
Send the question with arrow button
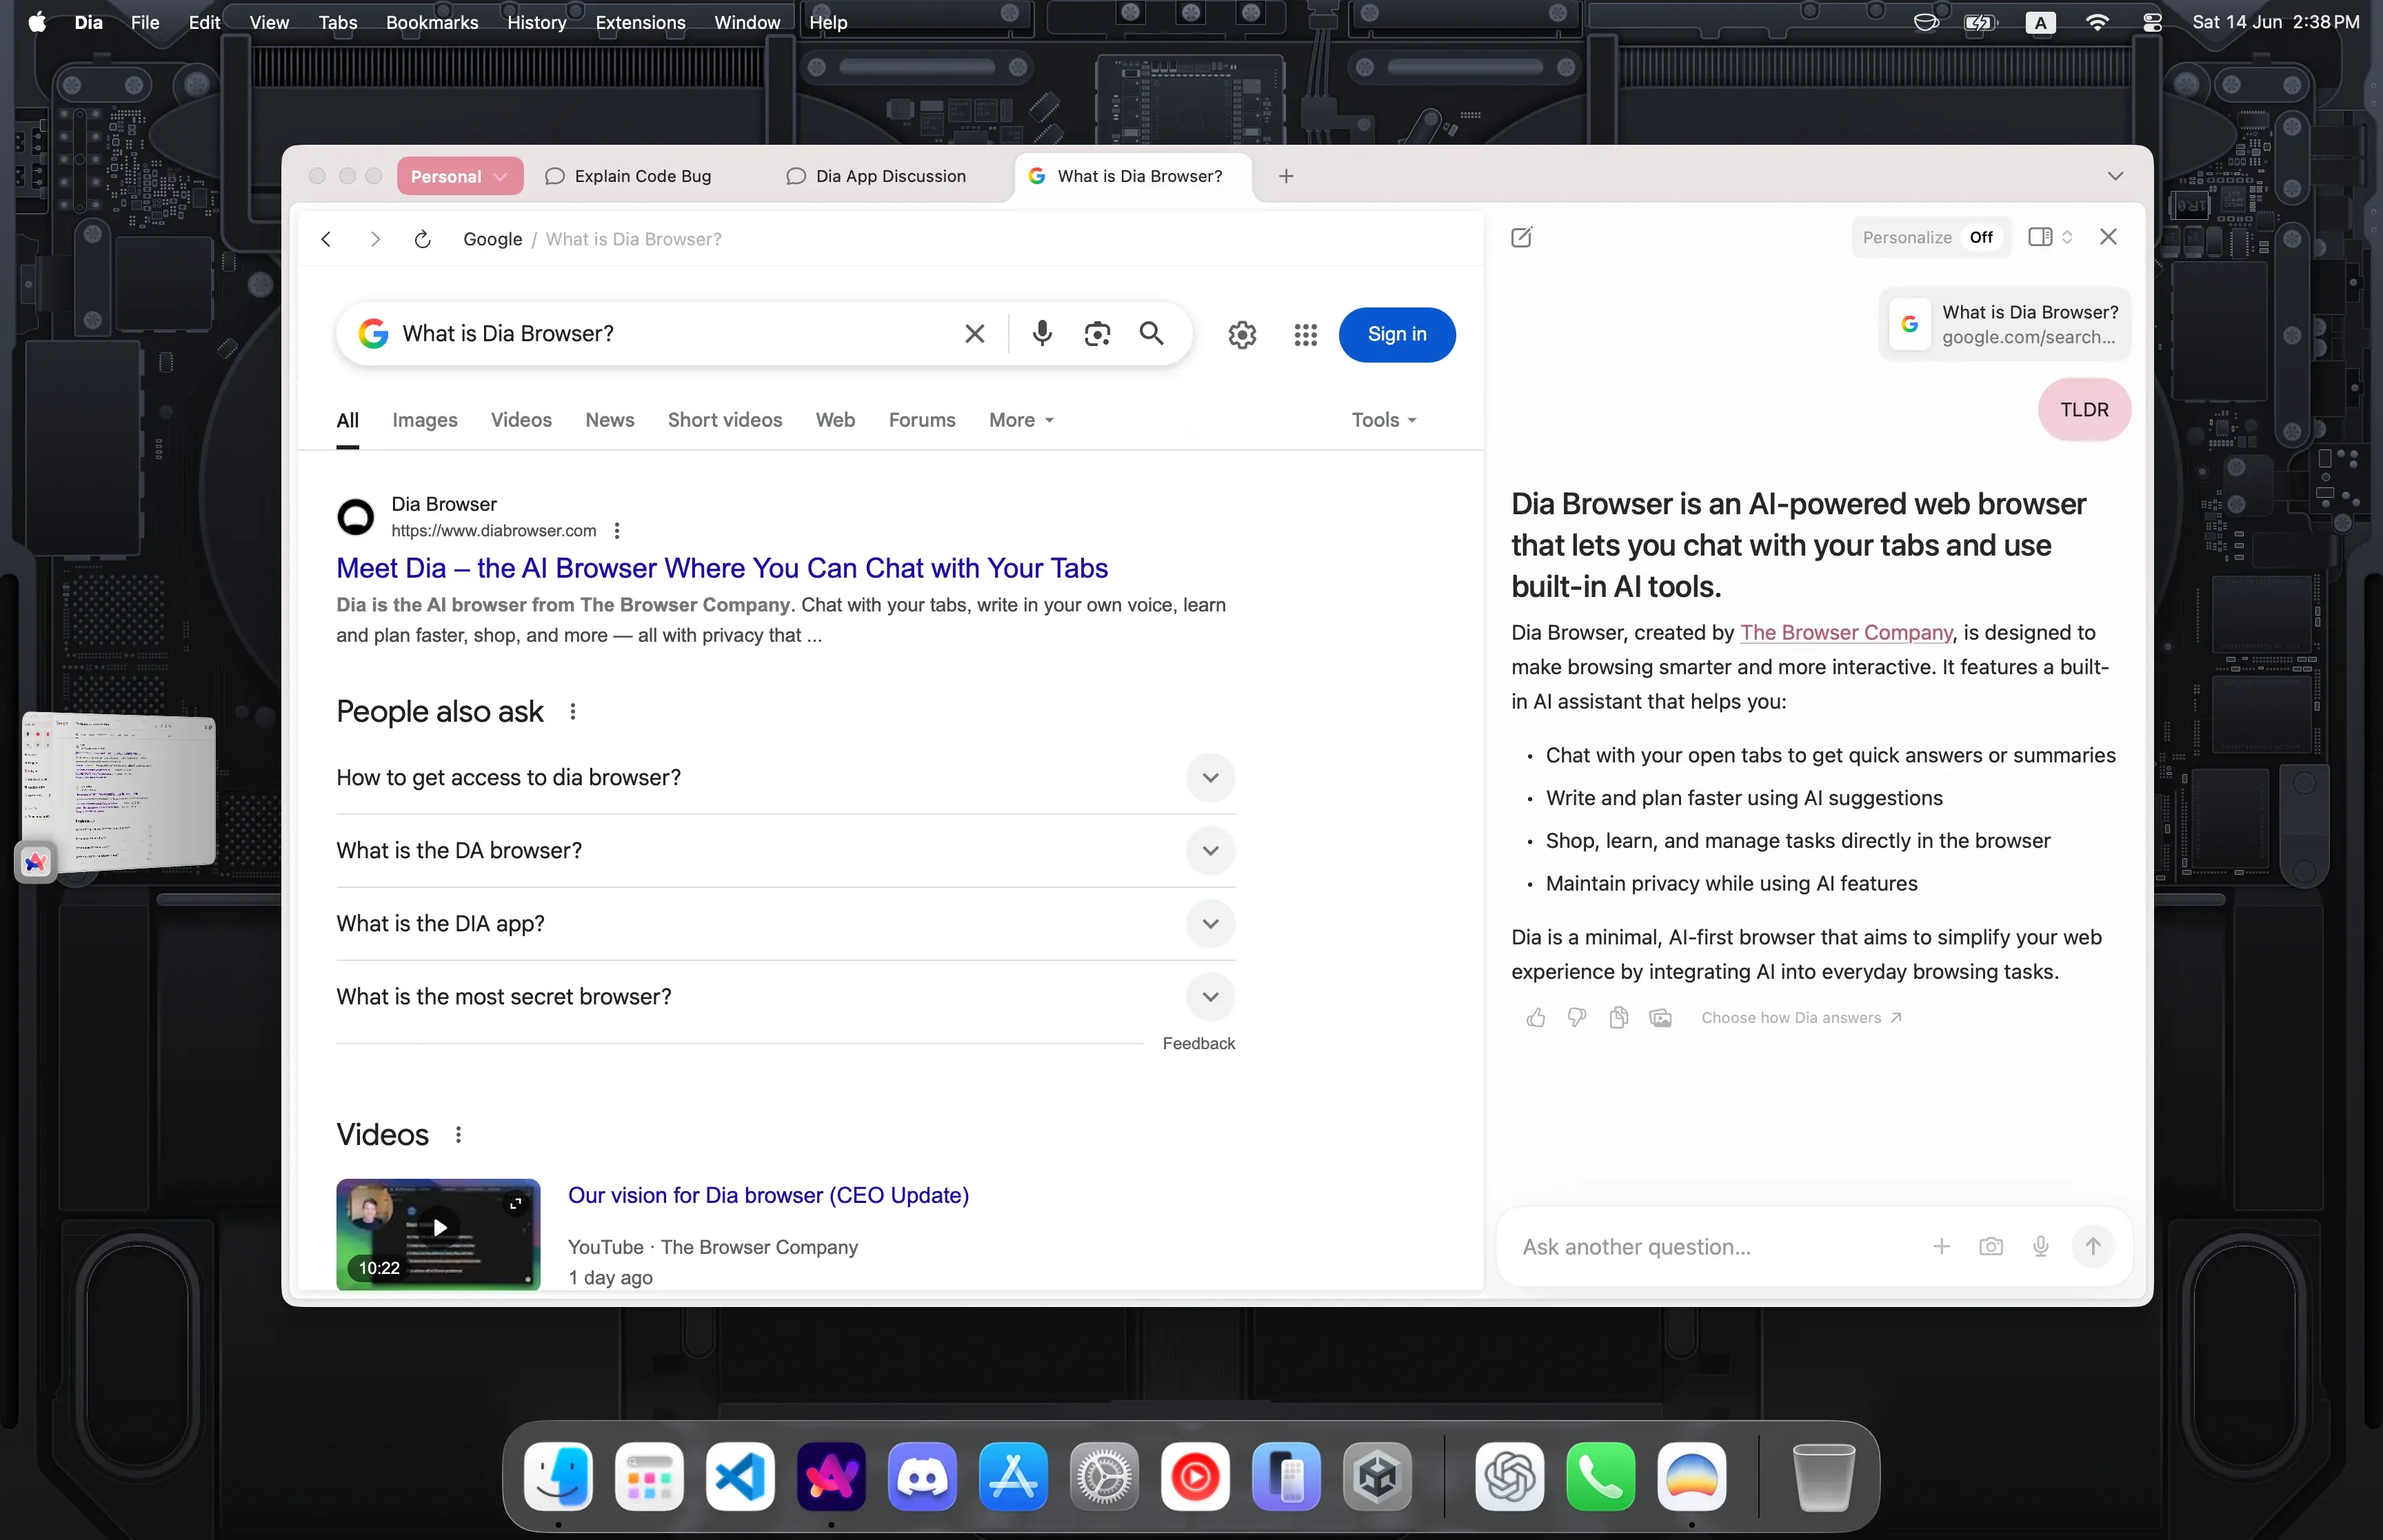(2093, 1246)
